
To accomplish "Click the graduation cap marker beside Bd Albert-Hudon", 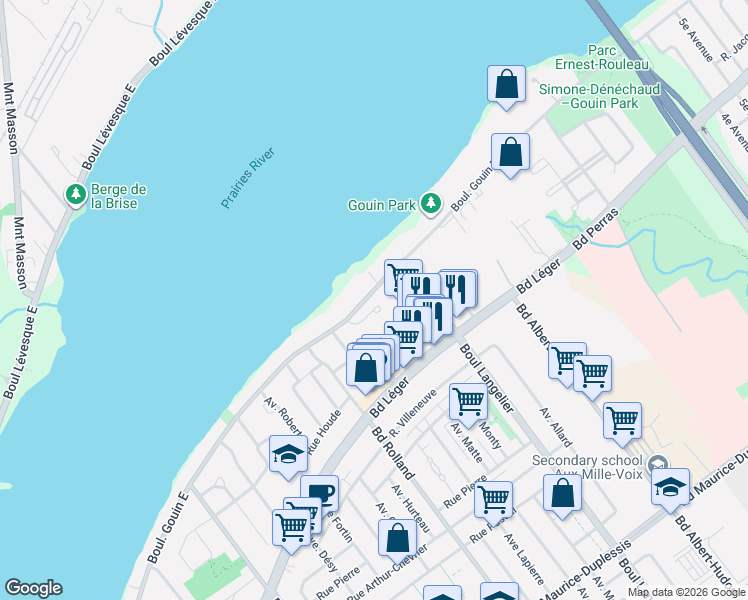I will coord(670,488).
